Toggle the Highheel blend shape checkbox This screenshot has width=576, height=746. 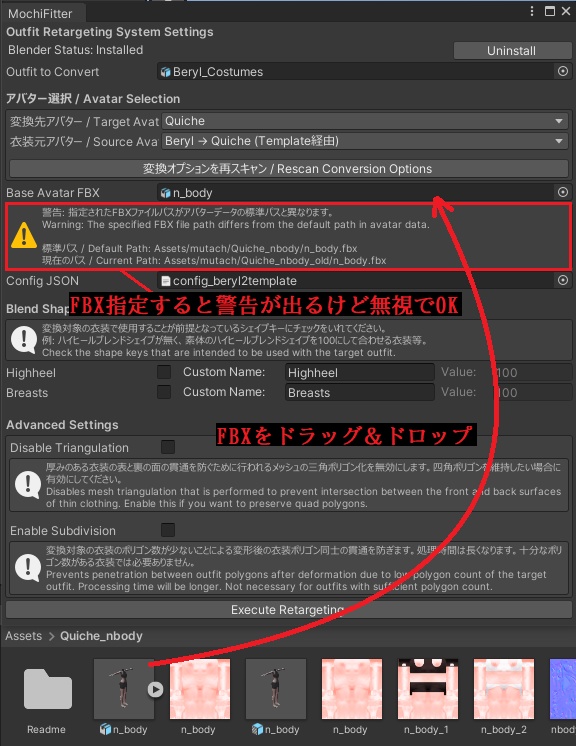click(x=164, y=372)
